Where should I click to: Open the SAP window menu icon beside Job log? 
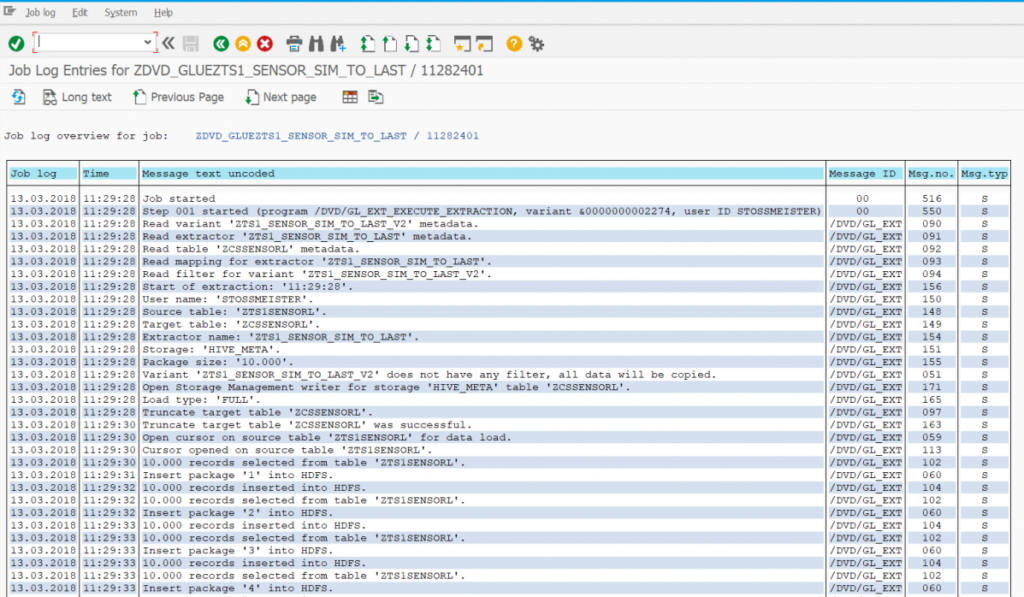[x=9, y=12]
